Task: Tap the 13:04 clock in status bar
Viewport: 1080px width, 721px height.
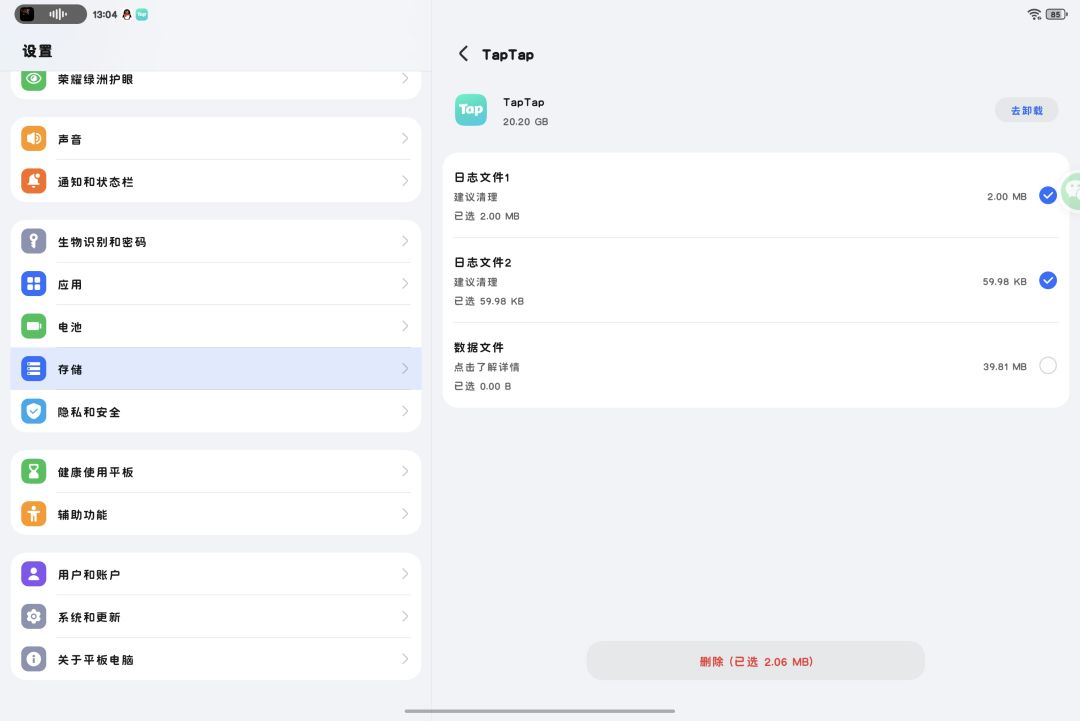Action: [105, 14]
